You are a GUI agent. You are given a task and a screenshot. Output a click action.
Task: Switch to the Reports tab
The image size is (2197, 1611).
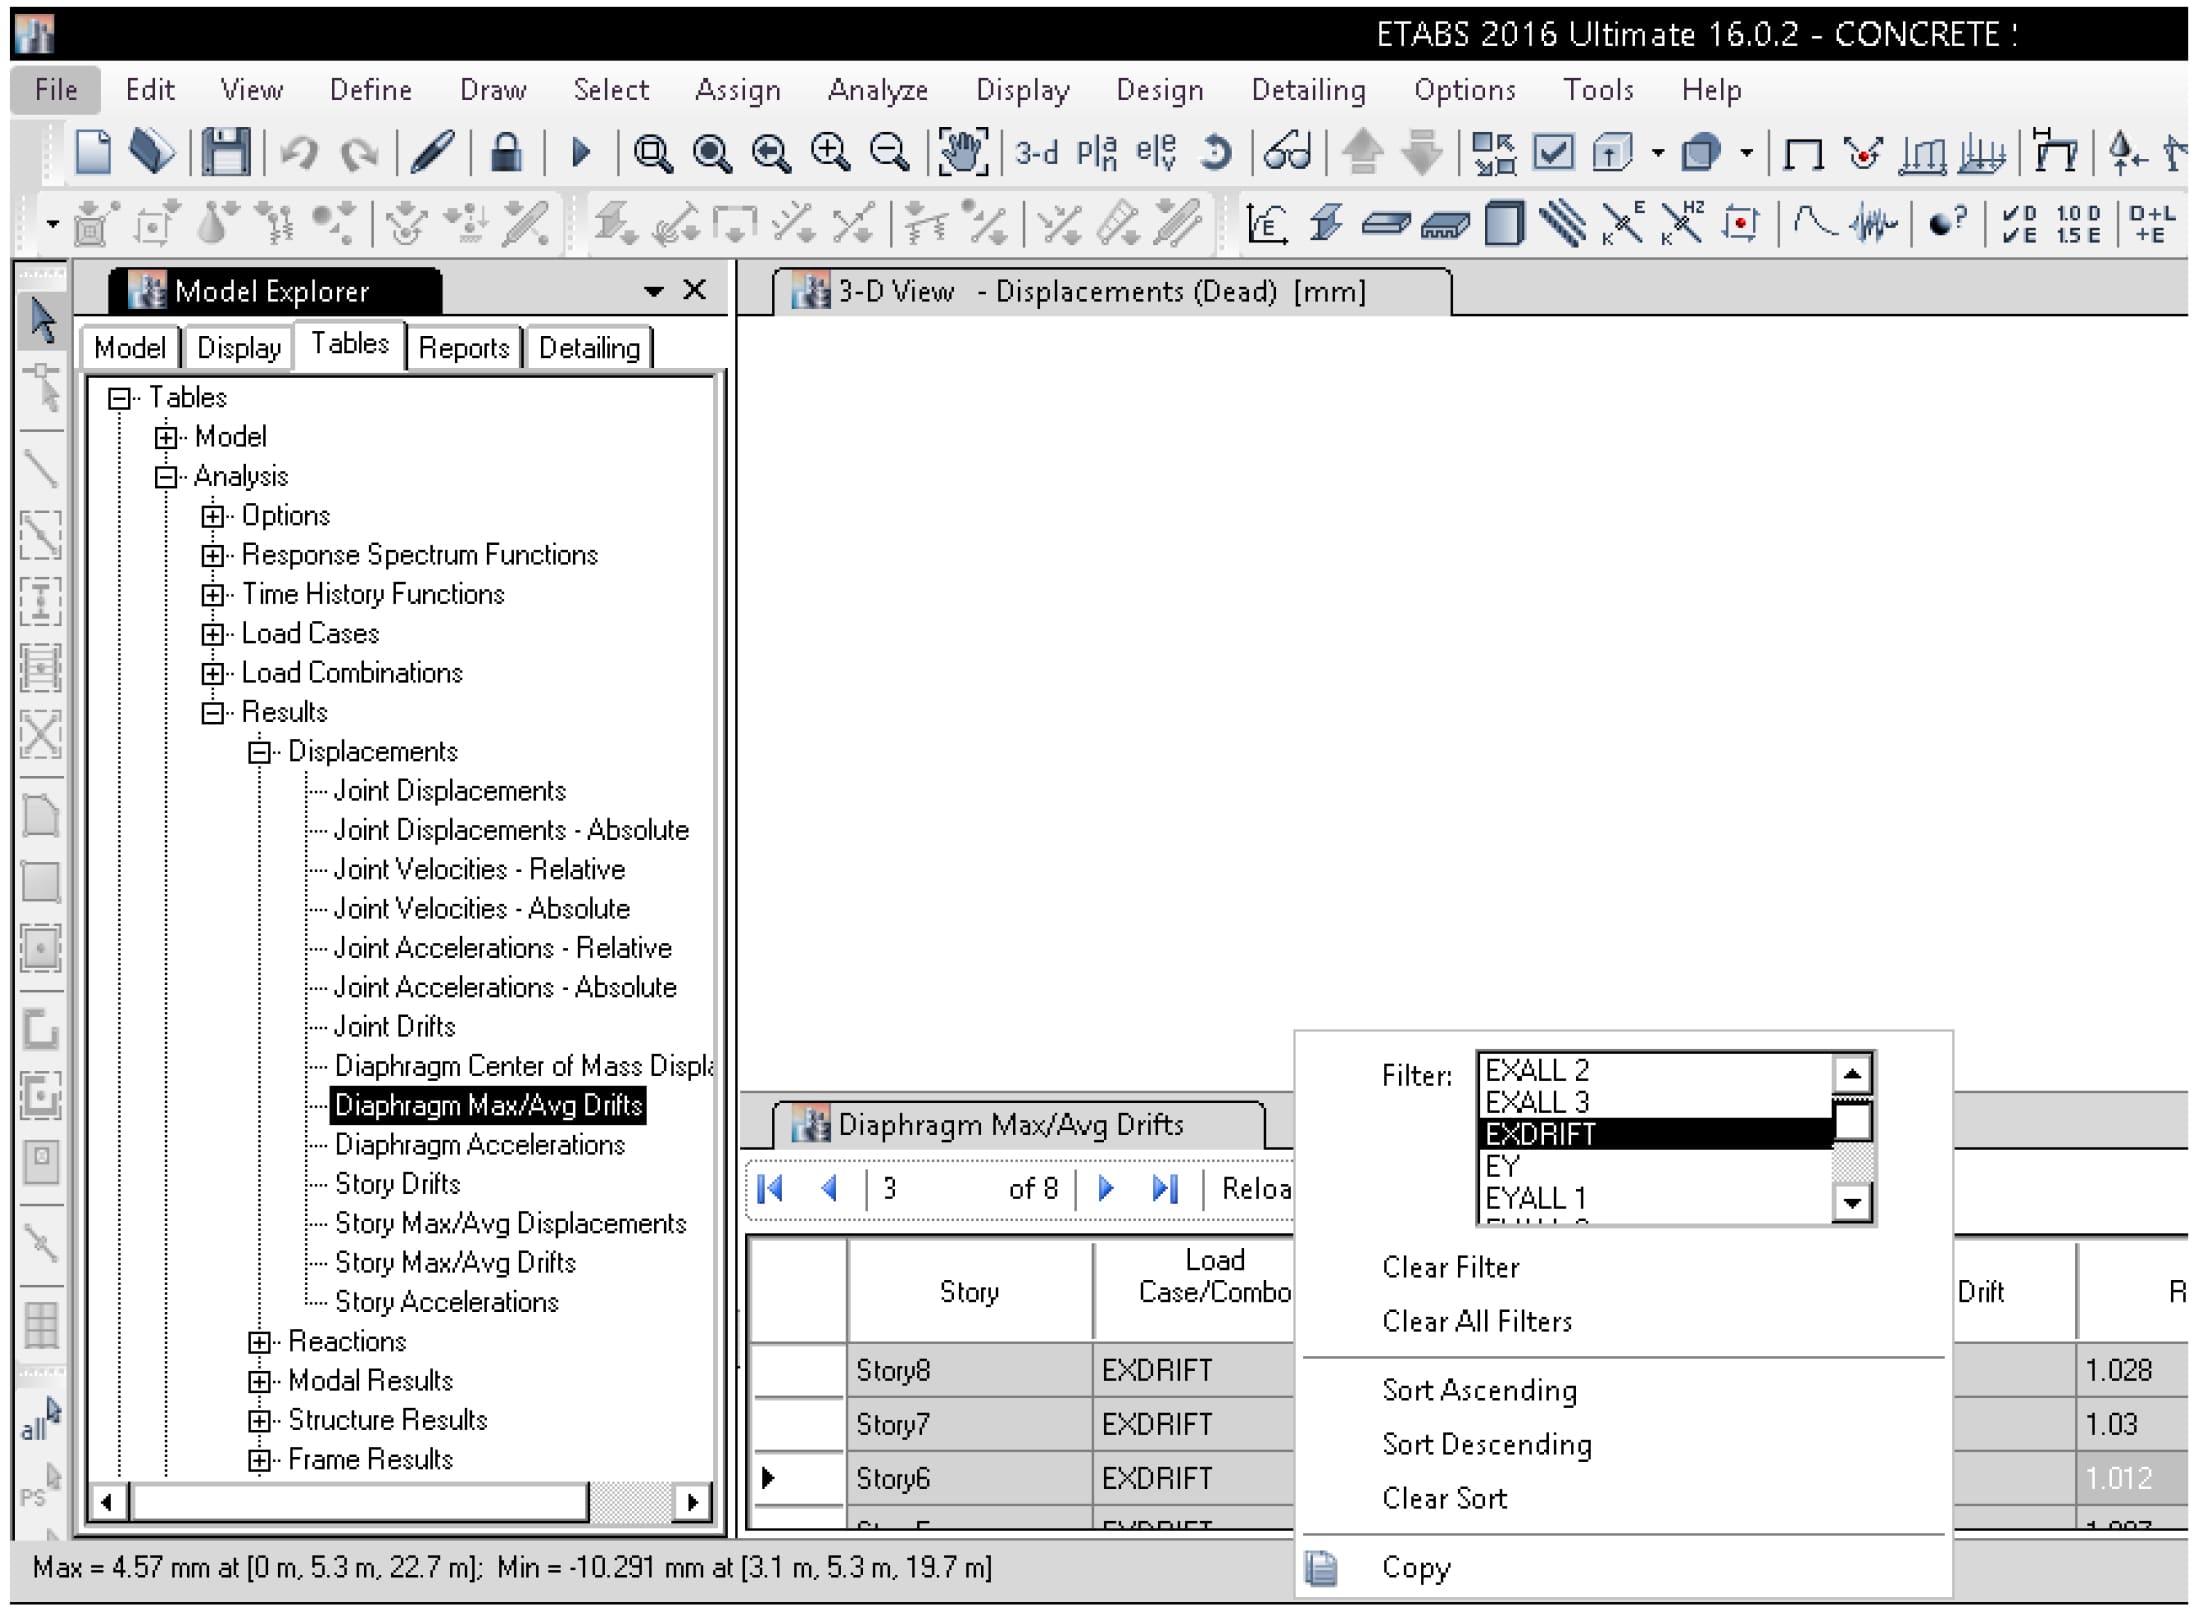click(464, 348)
